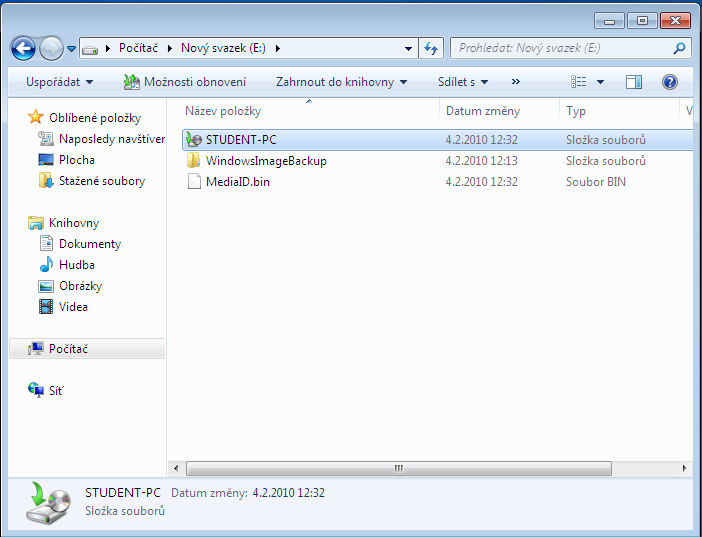Viewport: 702px width, 537px height.
Task: Open Hudba library
Action: [x=76, y=265]
